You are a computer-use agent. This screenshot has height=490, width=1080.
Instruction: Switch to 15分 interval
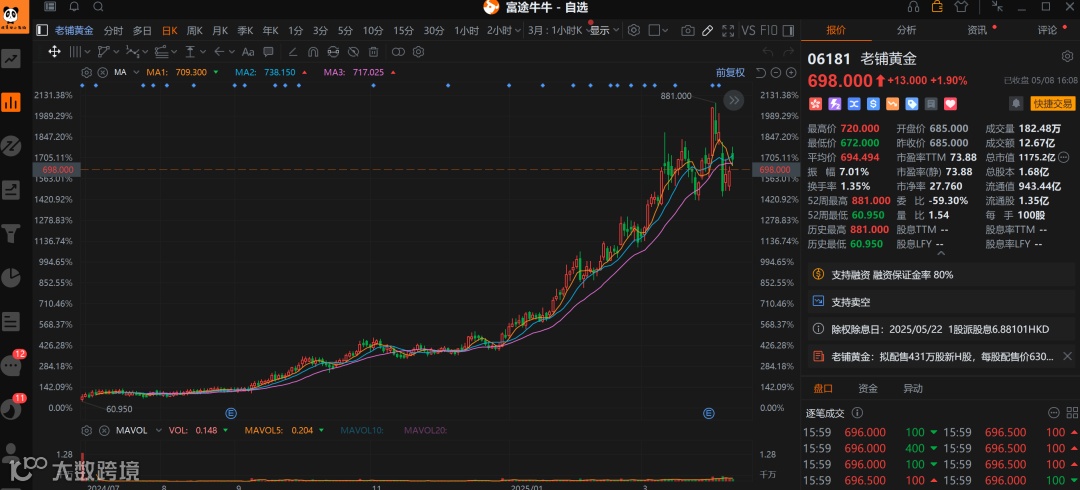click(404, 30)
